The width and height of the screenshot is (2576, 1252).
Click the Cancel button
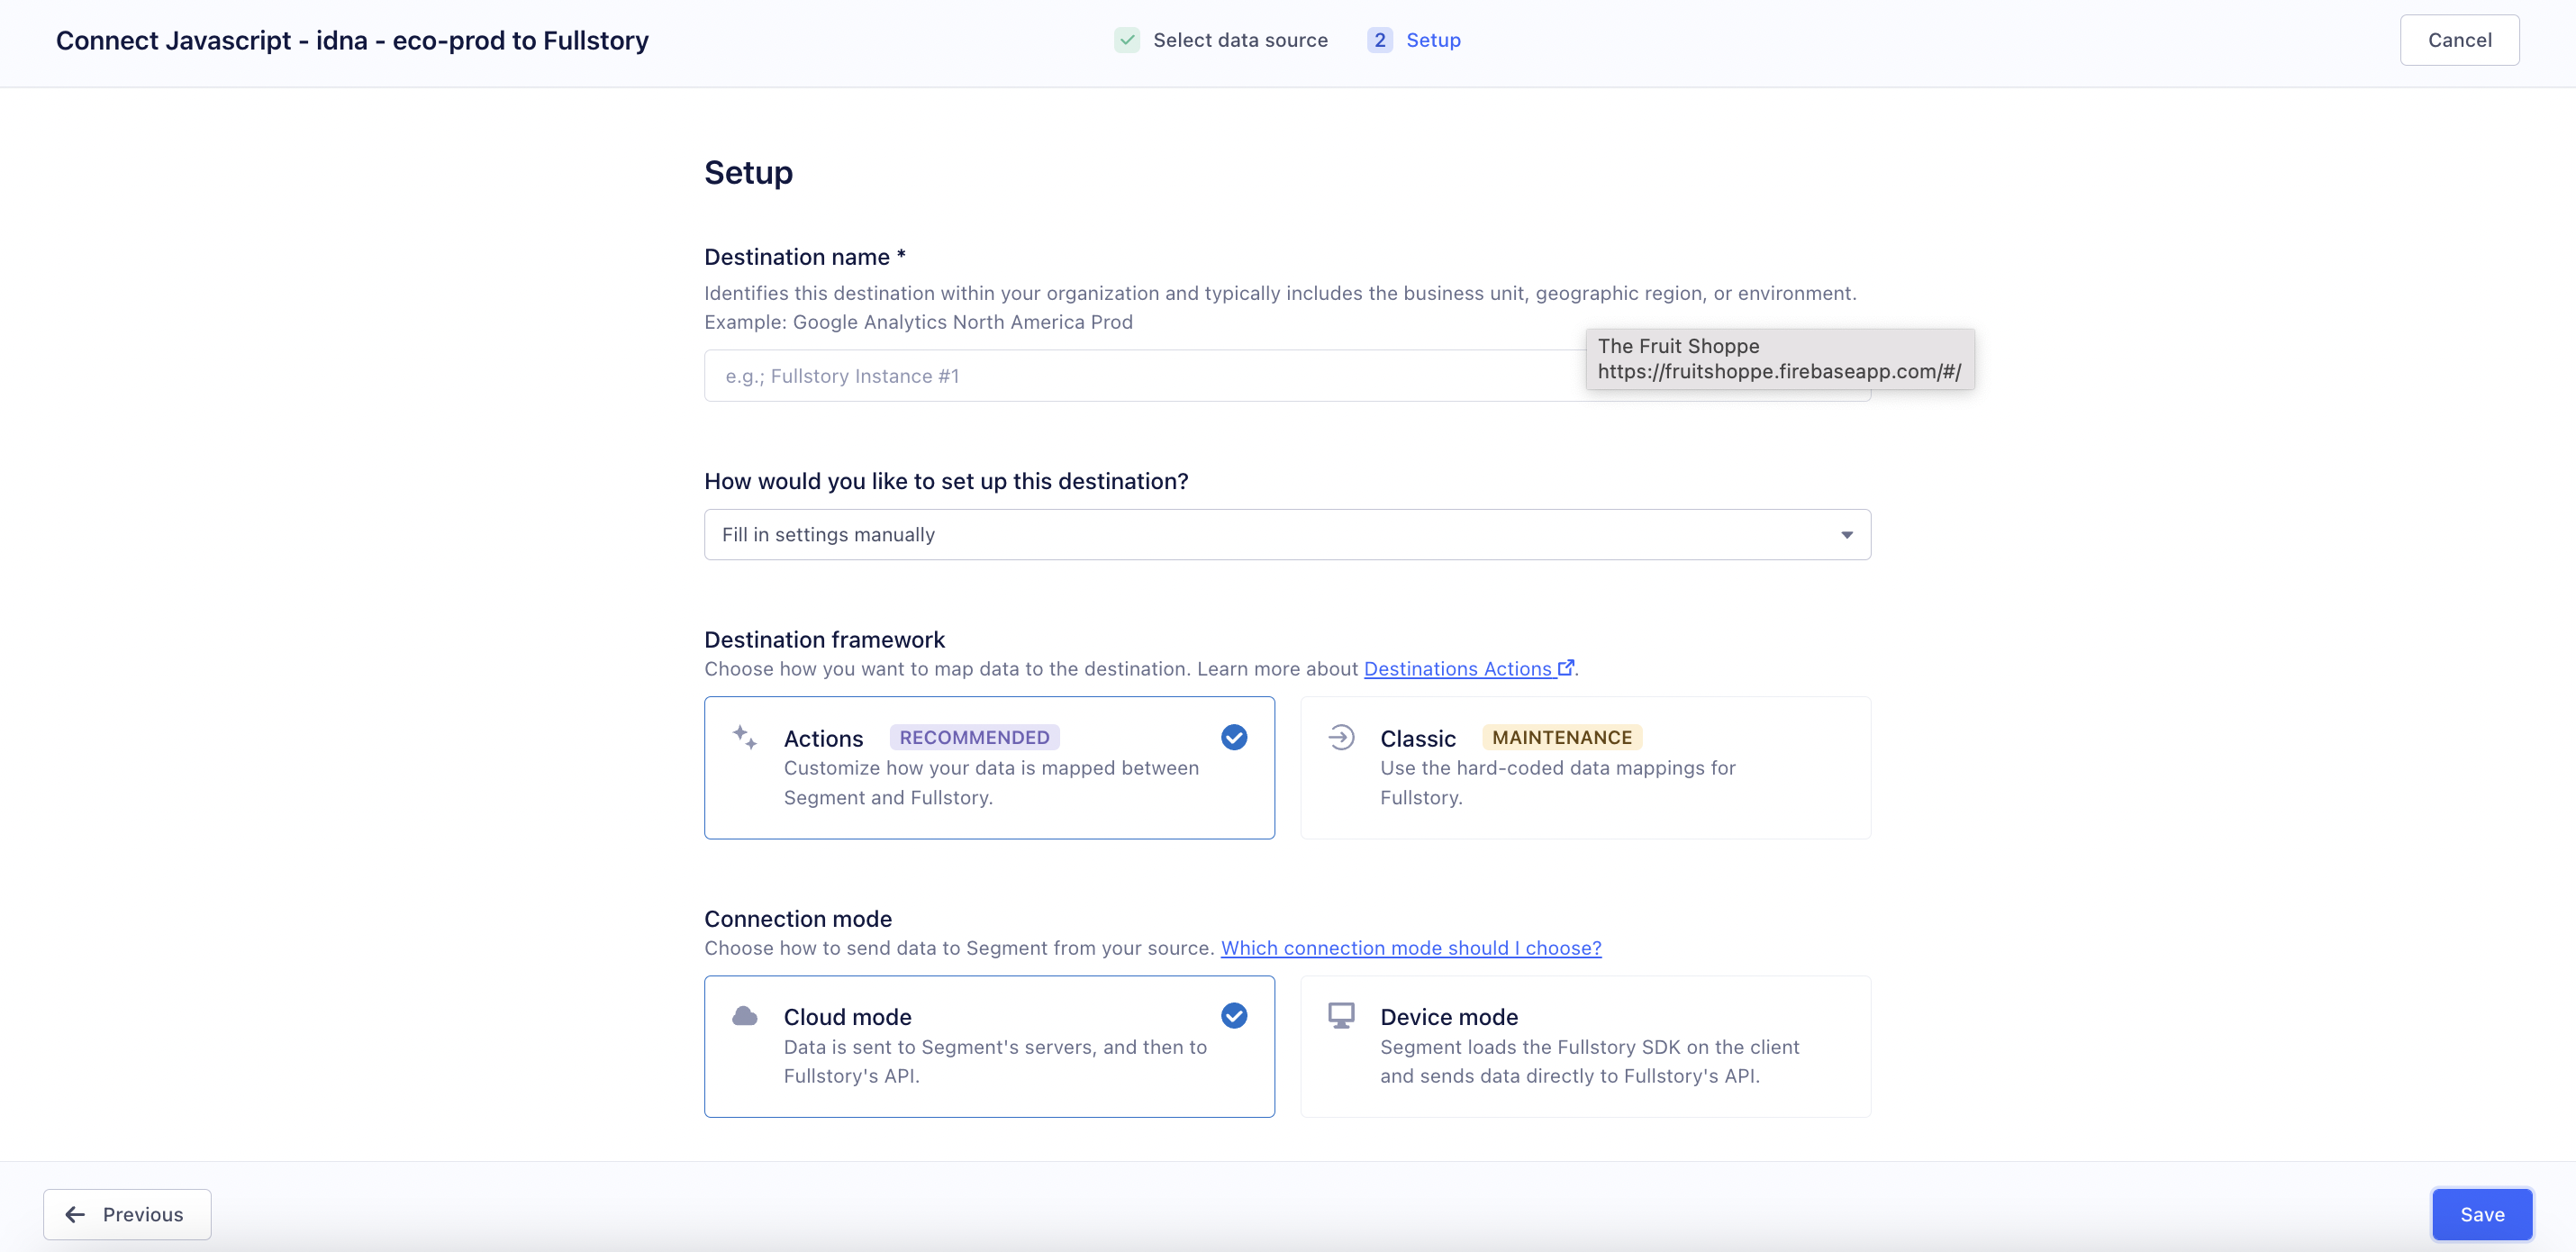pyautogui.click(x=2459, y=40)
